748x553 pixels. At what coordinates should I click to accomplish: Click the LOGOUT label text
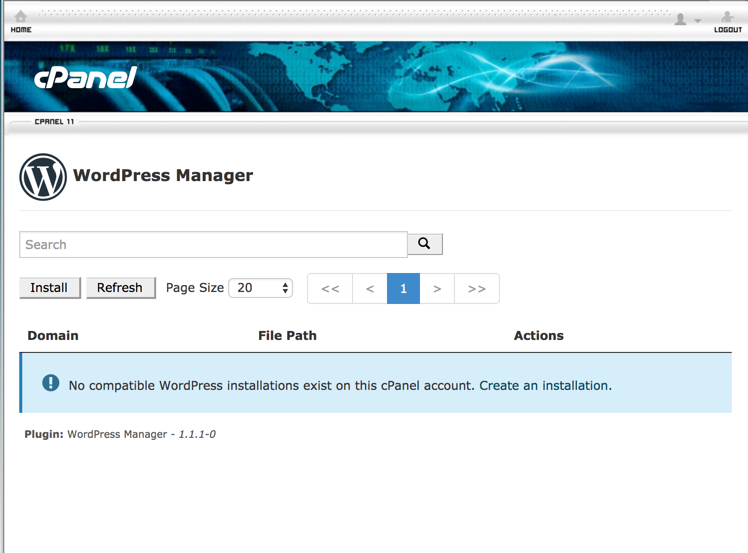[728, 30]
